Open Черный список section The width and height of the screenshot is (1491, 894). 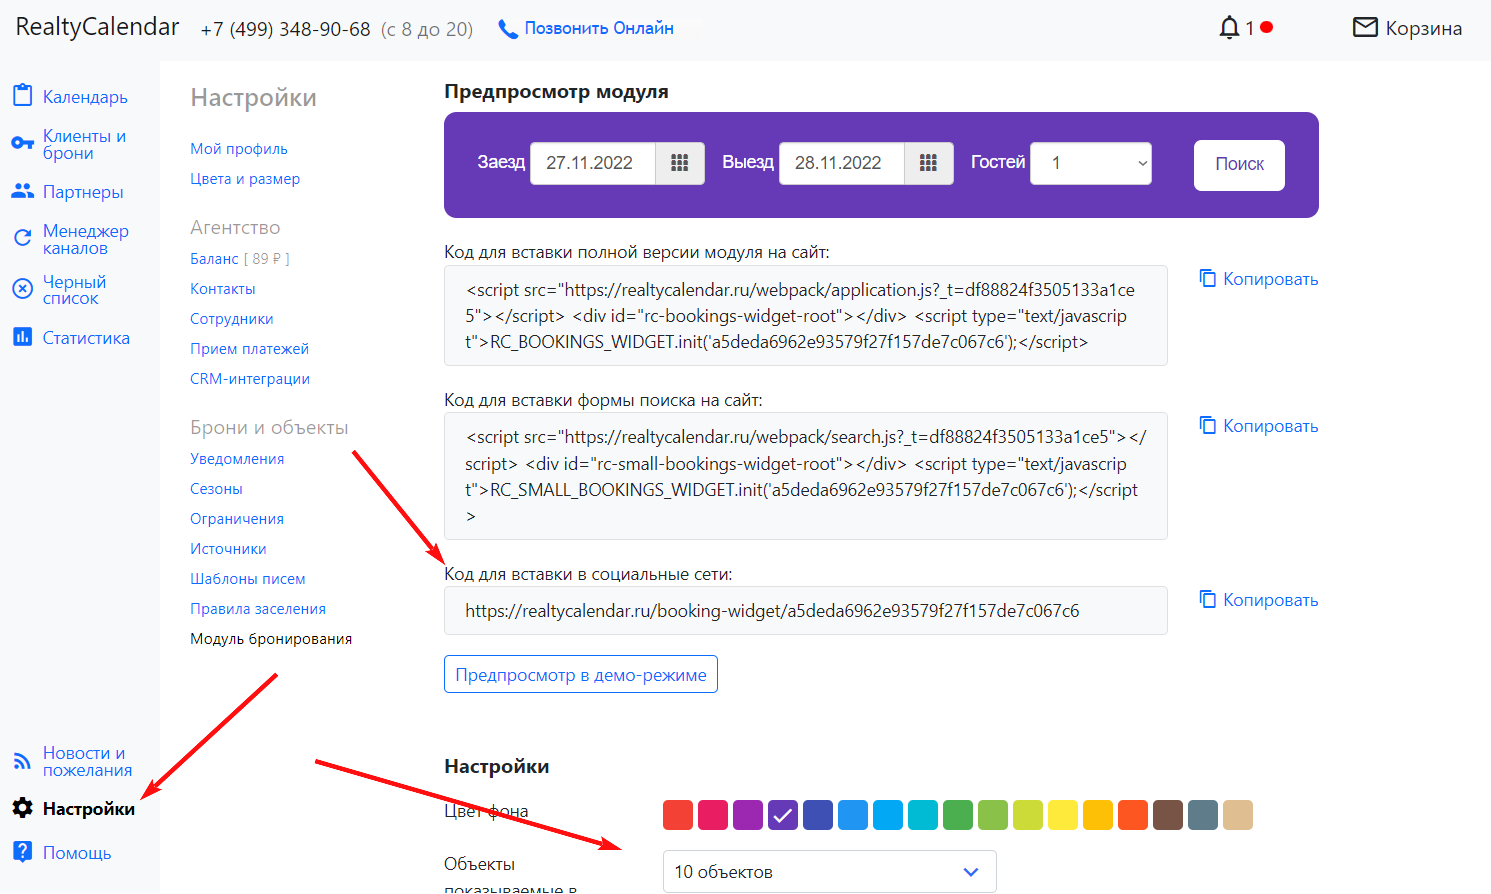(74, 290)
